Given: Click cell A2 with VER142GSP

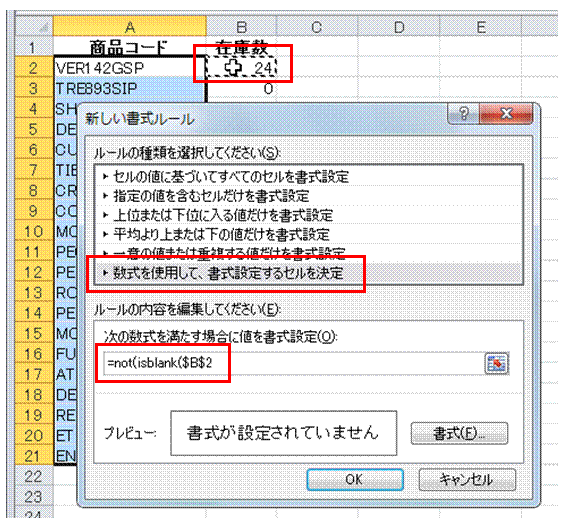Looking at the screenshot, I should click(129, 68).
